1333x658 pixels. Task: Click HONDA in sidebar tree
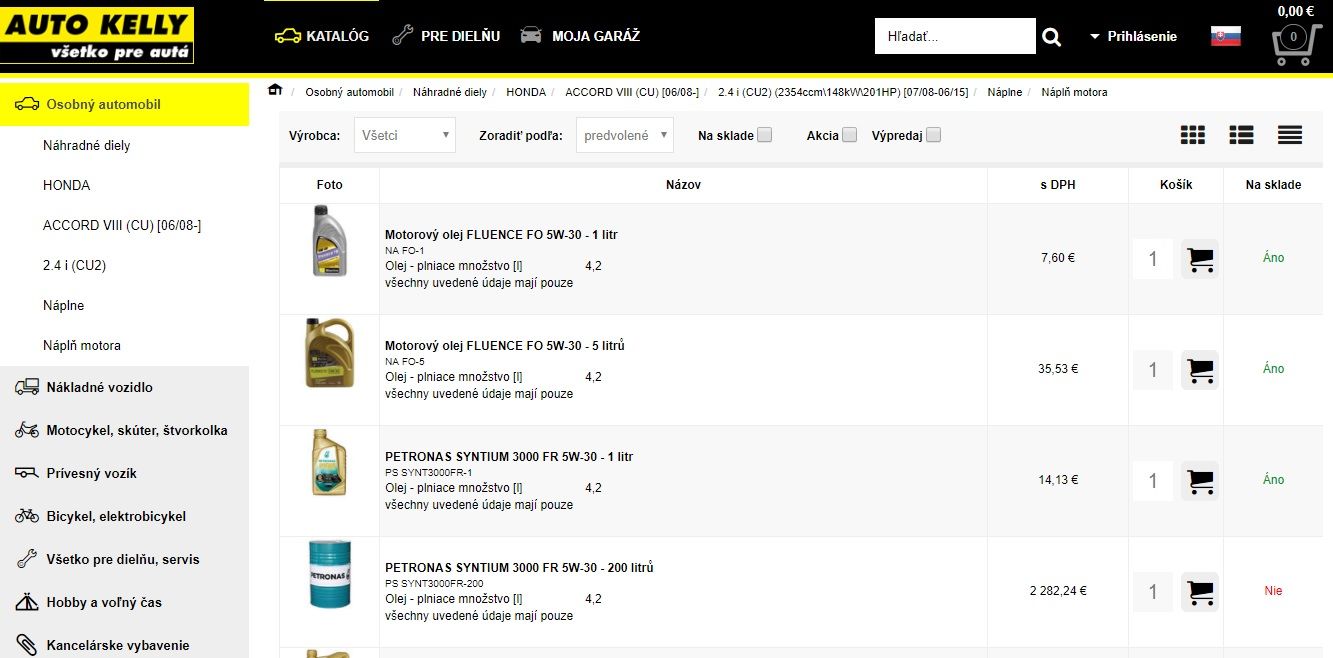point(67,185)
